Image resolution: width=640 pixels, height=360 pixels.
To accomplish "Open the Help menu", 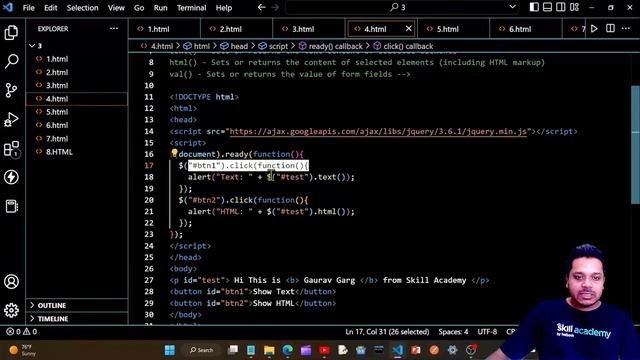I will click(224, 7).
